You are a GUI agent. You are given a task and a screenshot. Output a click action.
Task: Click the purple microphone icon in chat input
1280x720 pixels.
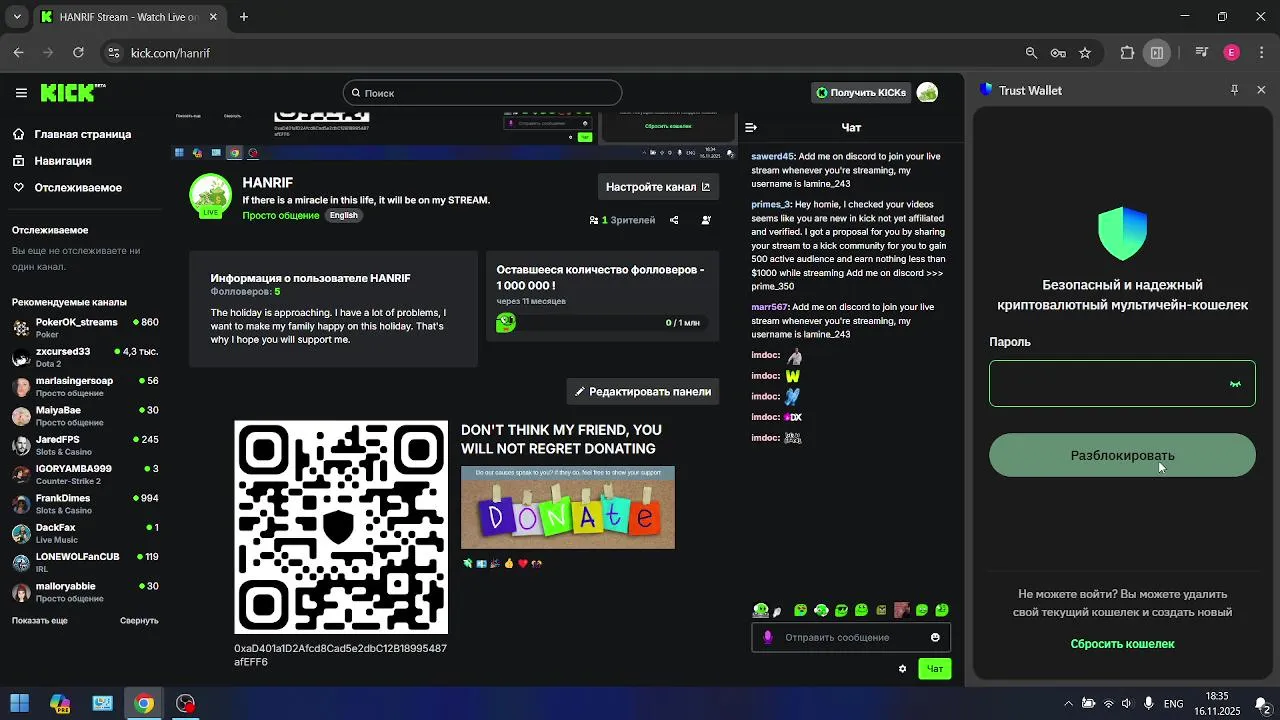point(768,637)
